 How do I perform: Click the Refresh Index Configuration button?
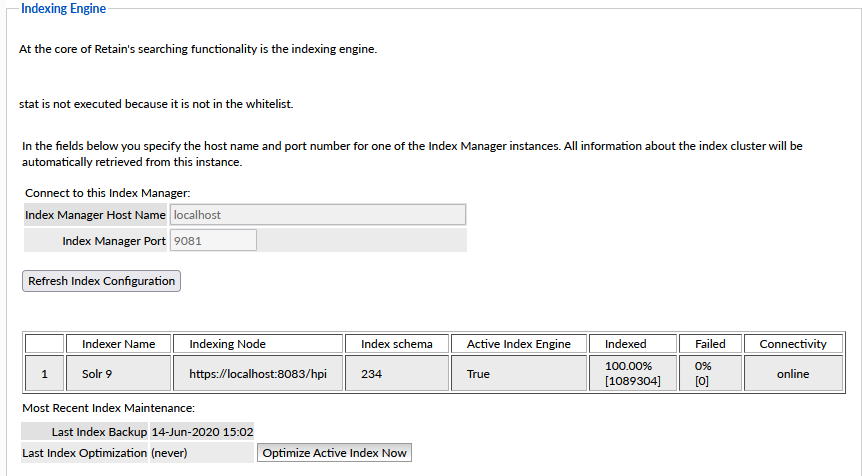101,281
